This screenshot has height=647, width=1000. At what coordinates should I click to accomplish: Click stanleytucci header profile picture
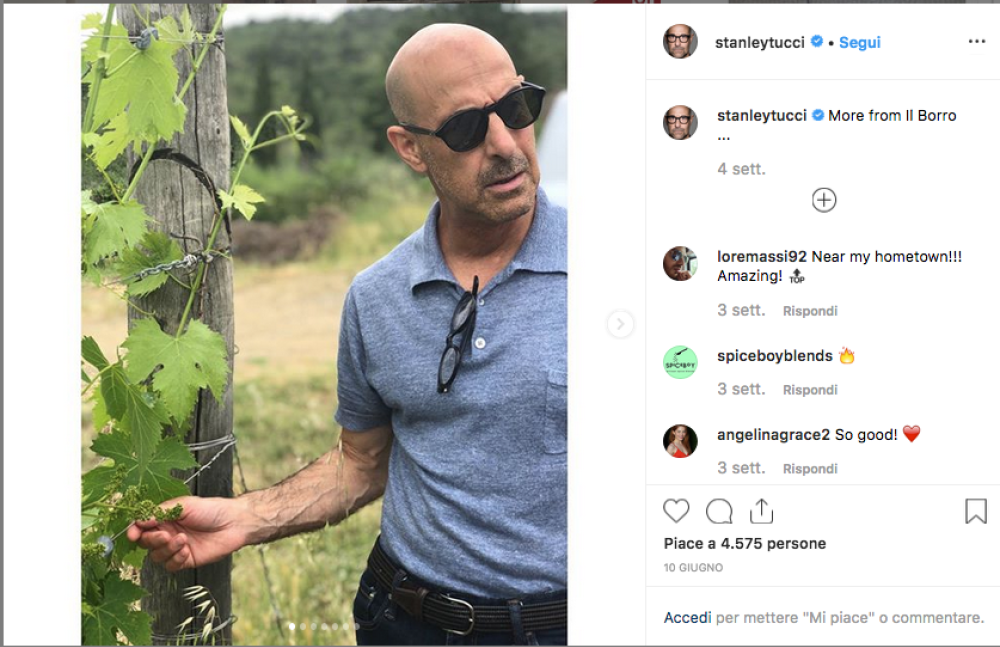(x=680, y=42)
